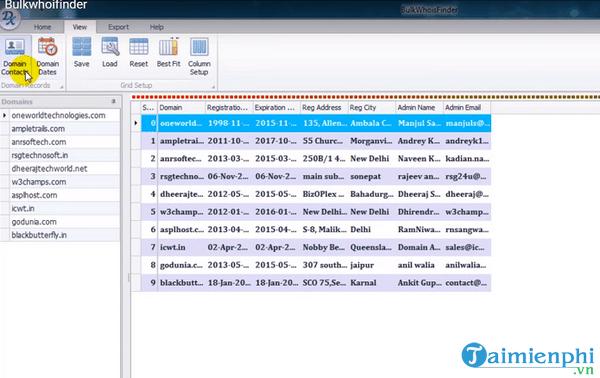This screenshot has height=378, width=600.
Task: Click 'Queensla...' city cell
Action: [x=371, y=247]
